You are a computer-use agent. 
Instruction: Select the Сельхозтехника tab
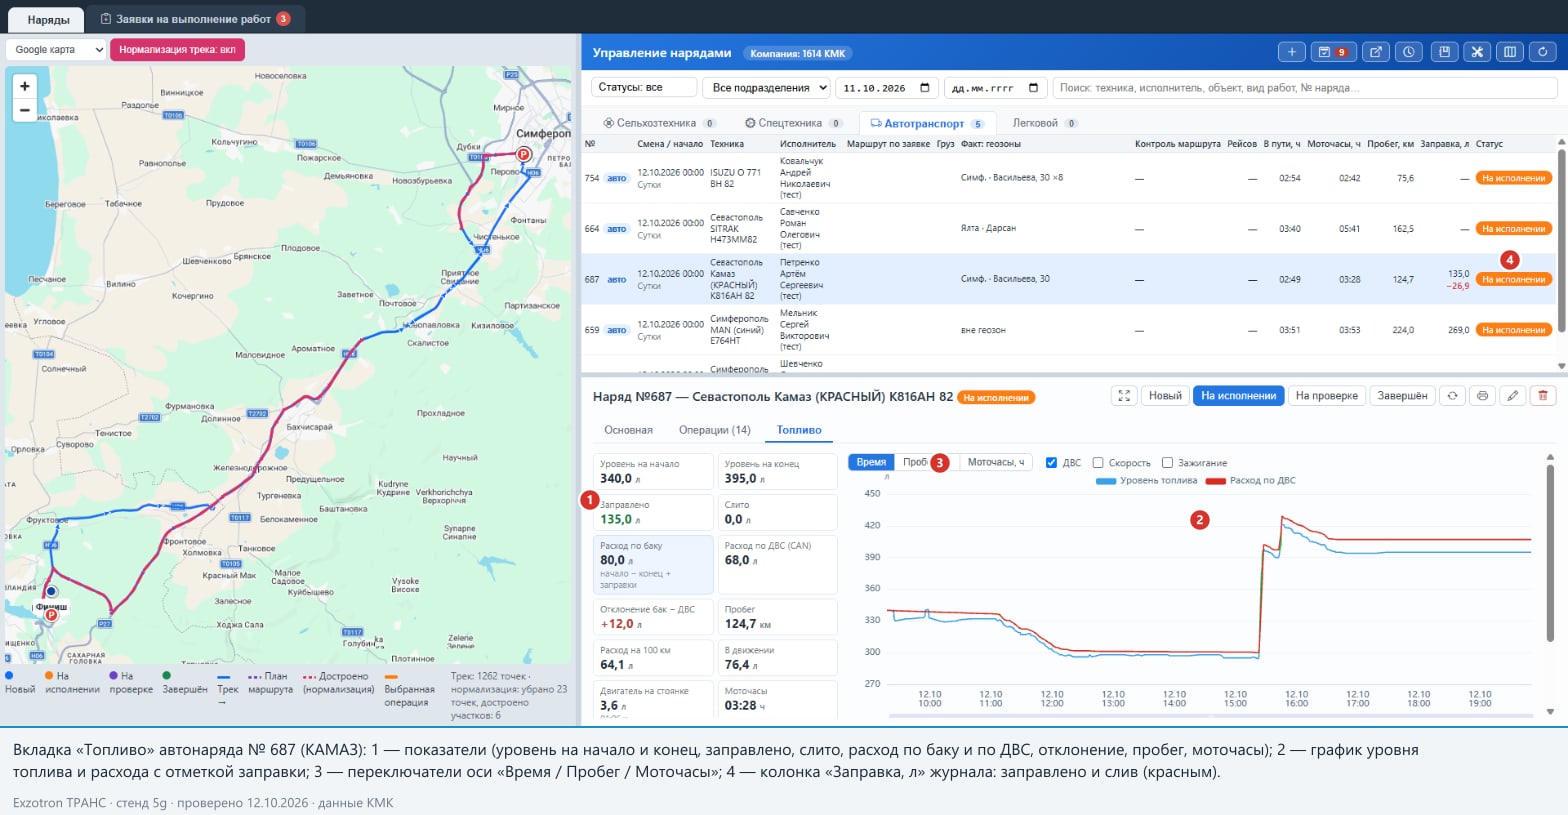click(660, 123)
